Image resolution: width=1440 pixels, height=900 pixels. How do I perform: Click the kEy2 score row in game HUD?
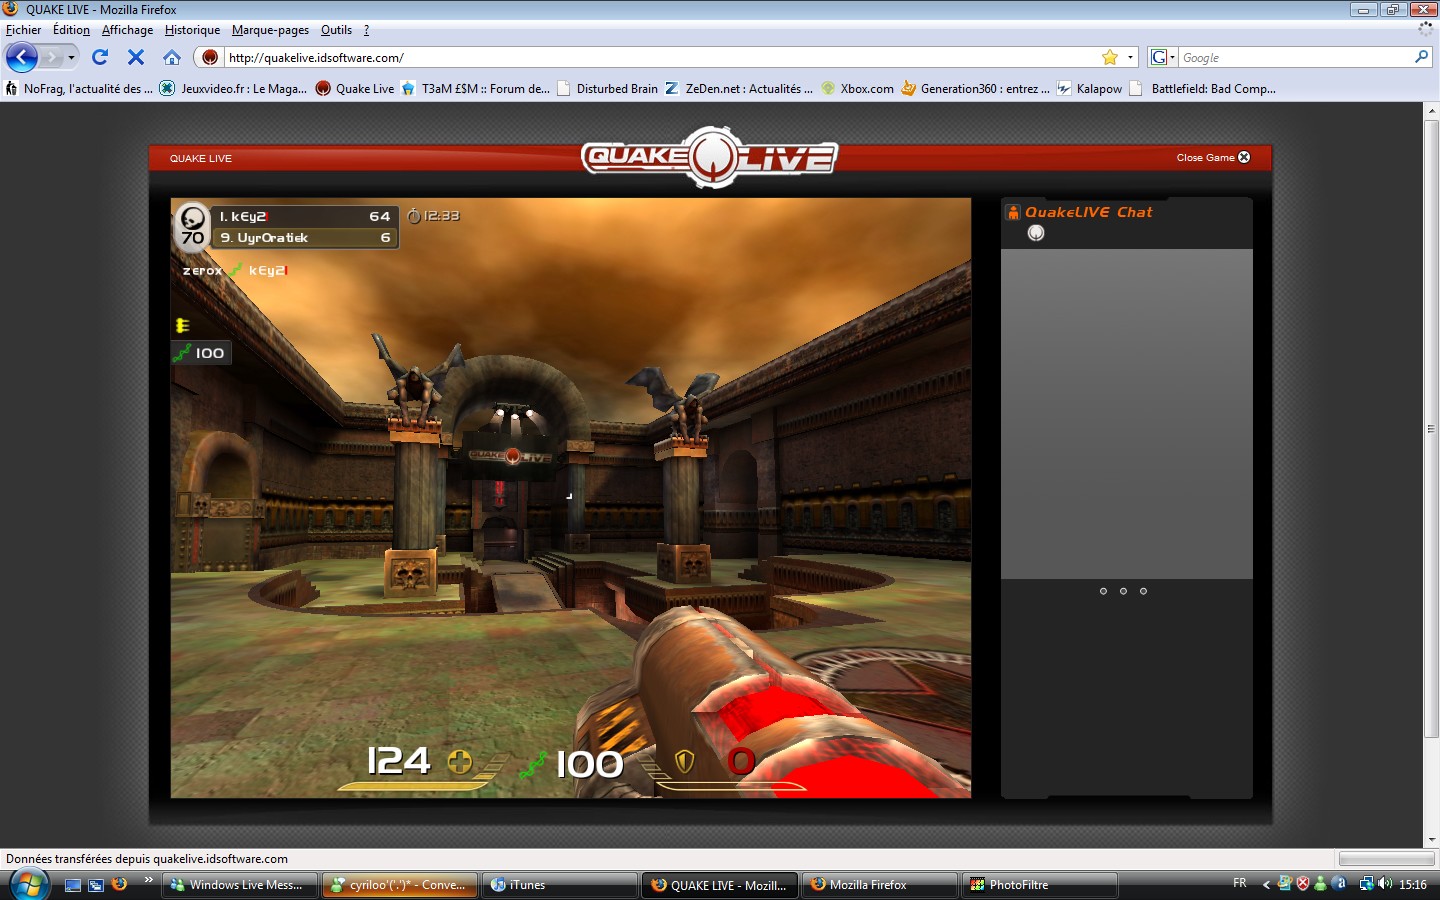pyautogui.click(x=304, y=216)
